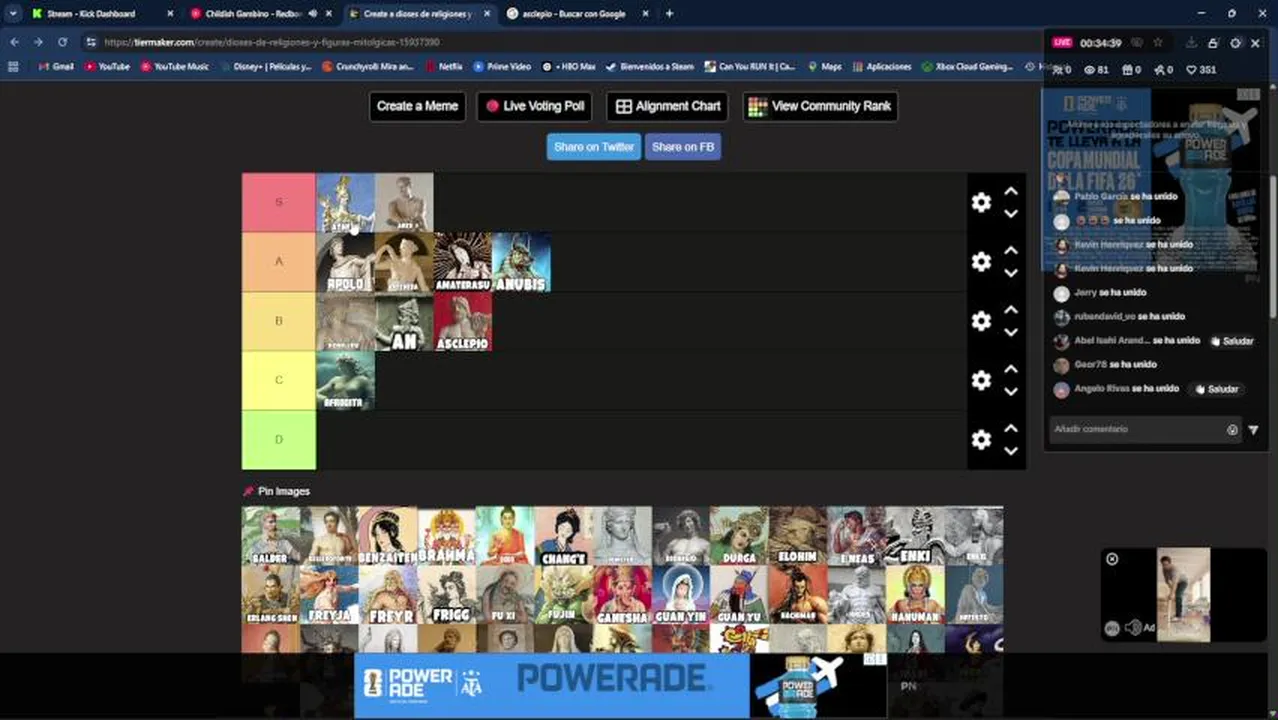
Task: Move S tier row up with arrow
Action: pyautogui.click(x=1011, y=191)
